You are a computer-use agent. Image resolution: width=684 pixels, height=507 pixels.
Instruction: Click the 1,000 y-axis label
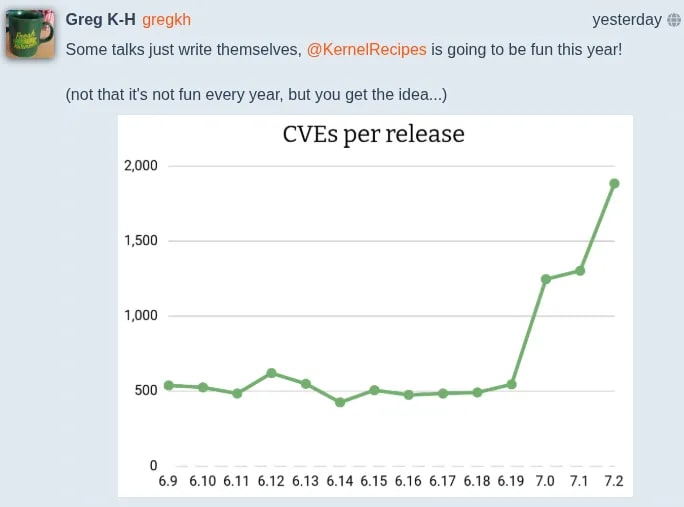click(140, 315)
